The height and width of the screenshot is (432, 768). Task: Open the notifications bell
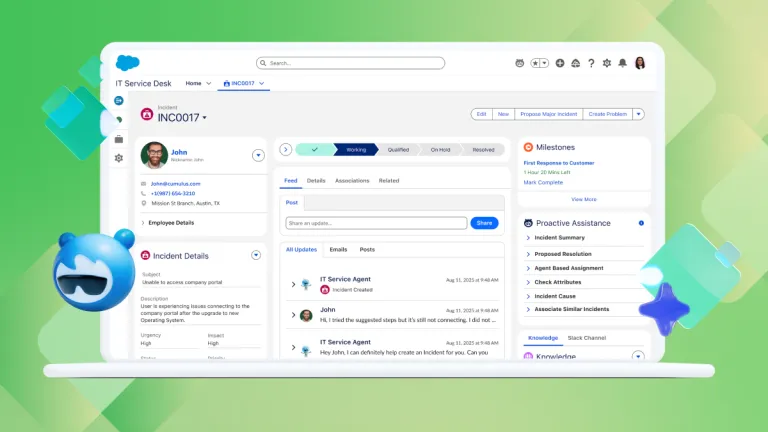tap(622, 63)
